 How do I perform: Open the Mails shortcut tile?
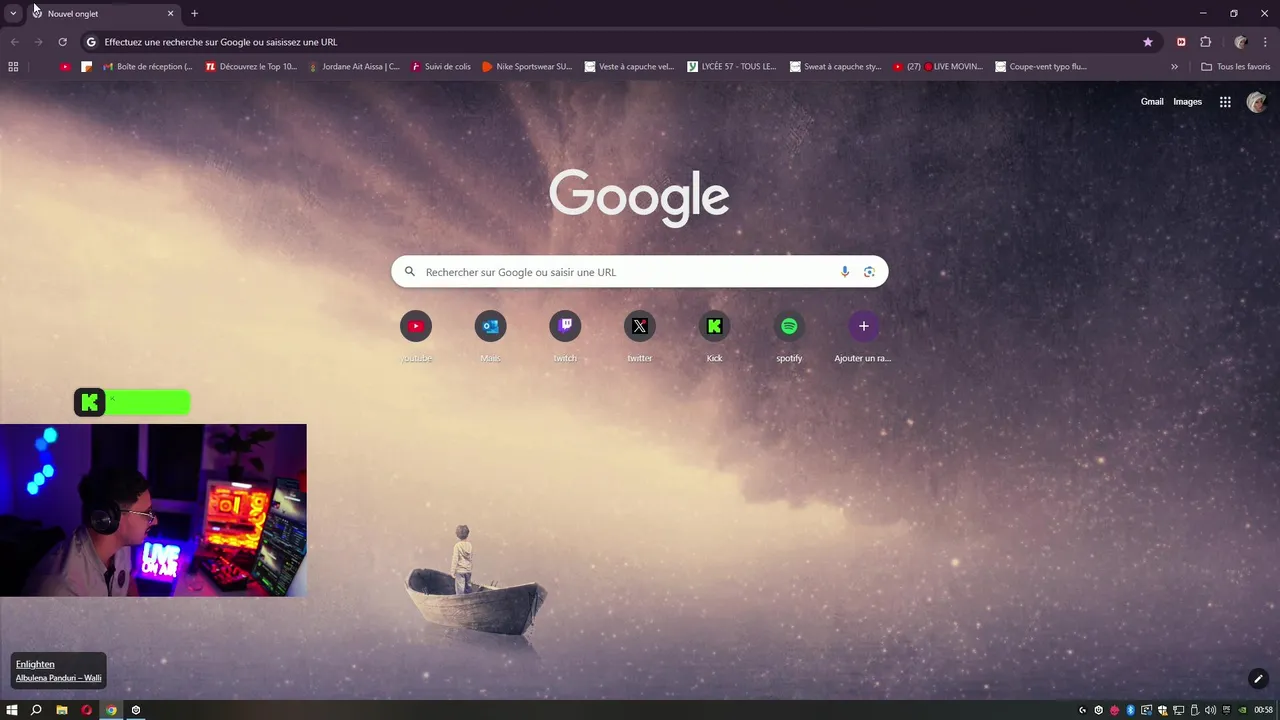[490, 336]
